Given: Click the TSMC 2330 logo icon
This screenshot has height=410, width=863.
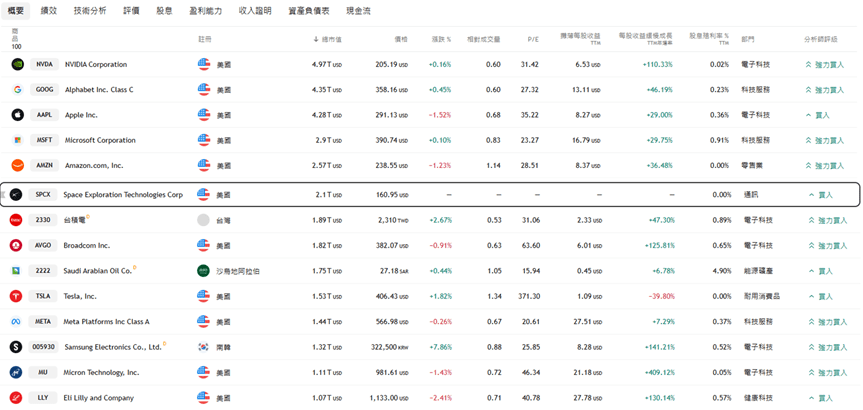Looking at the screenshot, I should pos(16,220).
